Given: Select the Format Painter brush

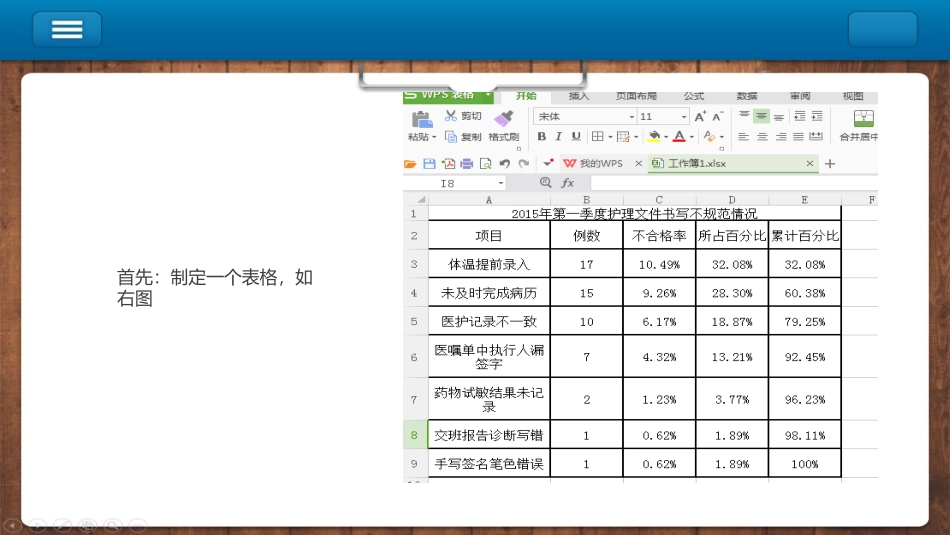Looking at the screenshot, I should click(503, 118).
